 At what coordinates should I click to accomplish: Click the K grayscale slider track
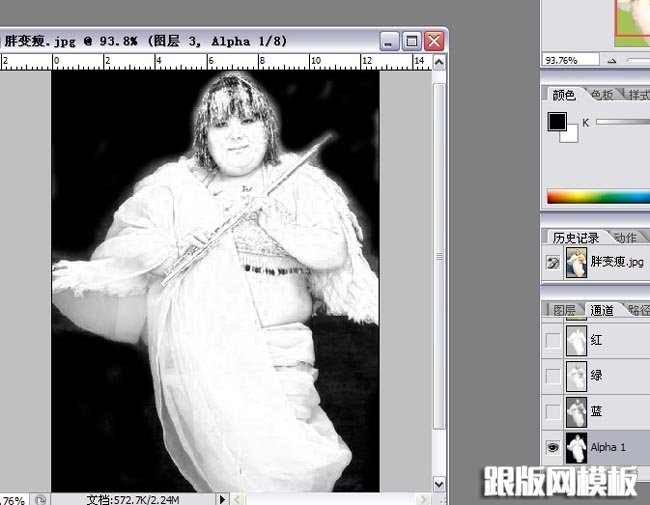(622, 122)
